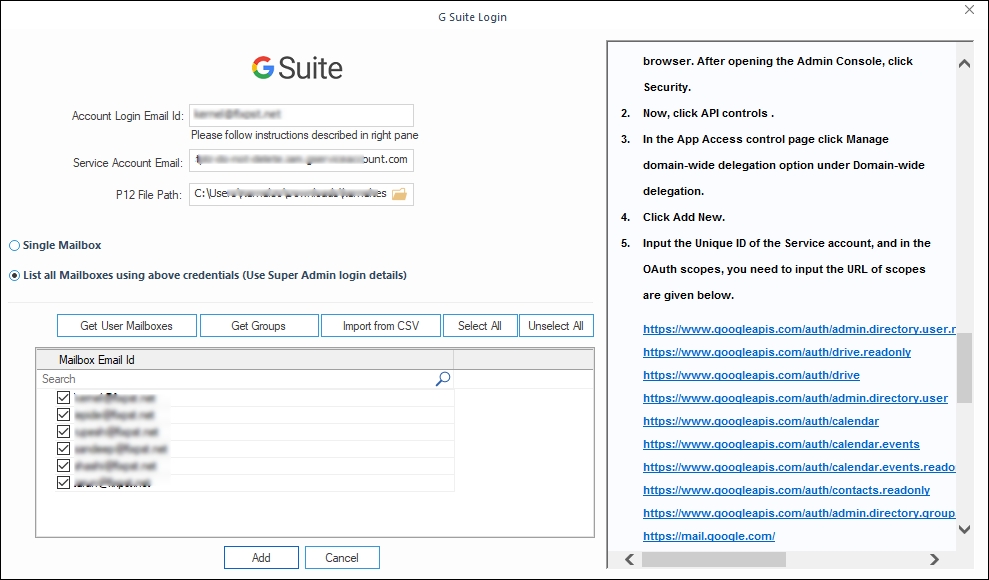Click the Unselect All button

[556, 326]
